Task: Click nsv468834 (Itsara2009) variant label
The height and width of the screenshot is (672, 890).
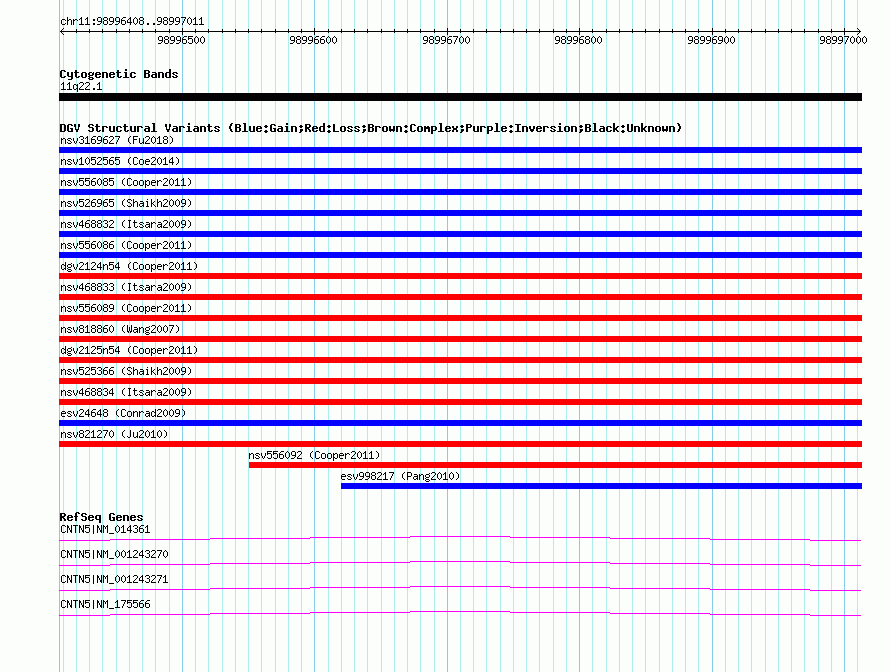Action: 126,392
